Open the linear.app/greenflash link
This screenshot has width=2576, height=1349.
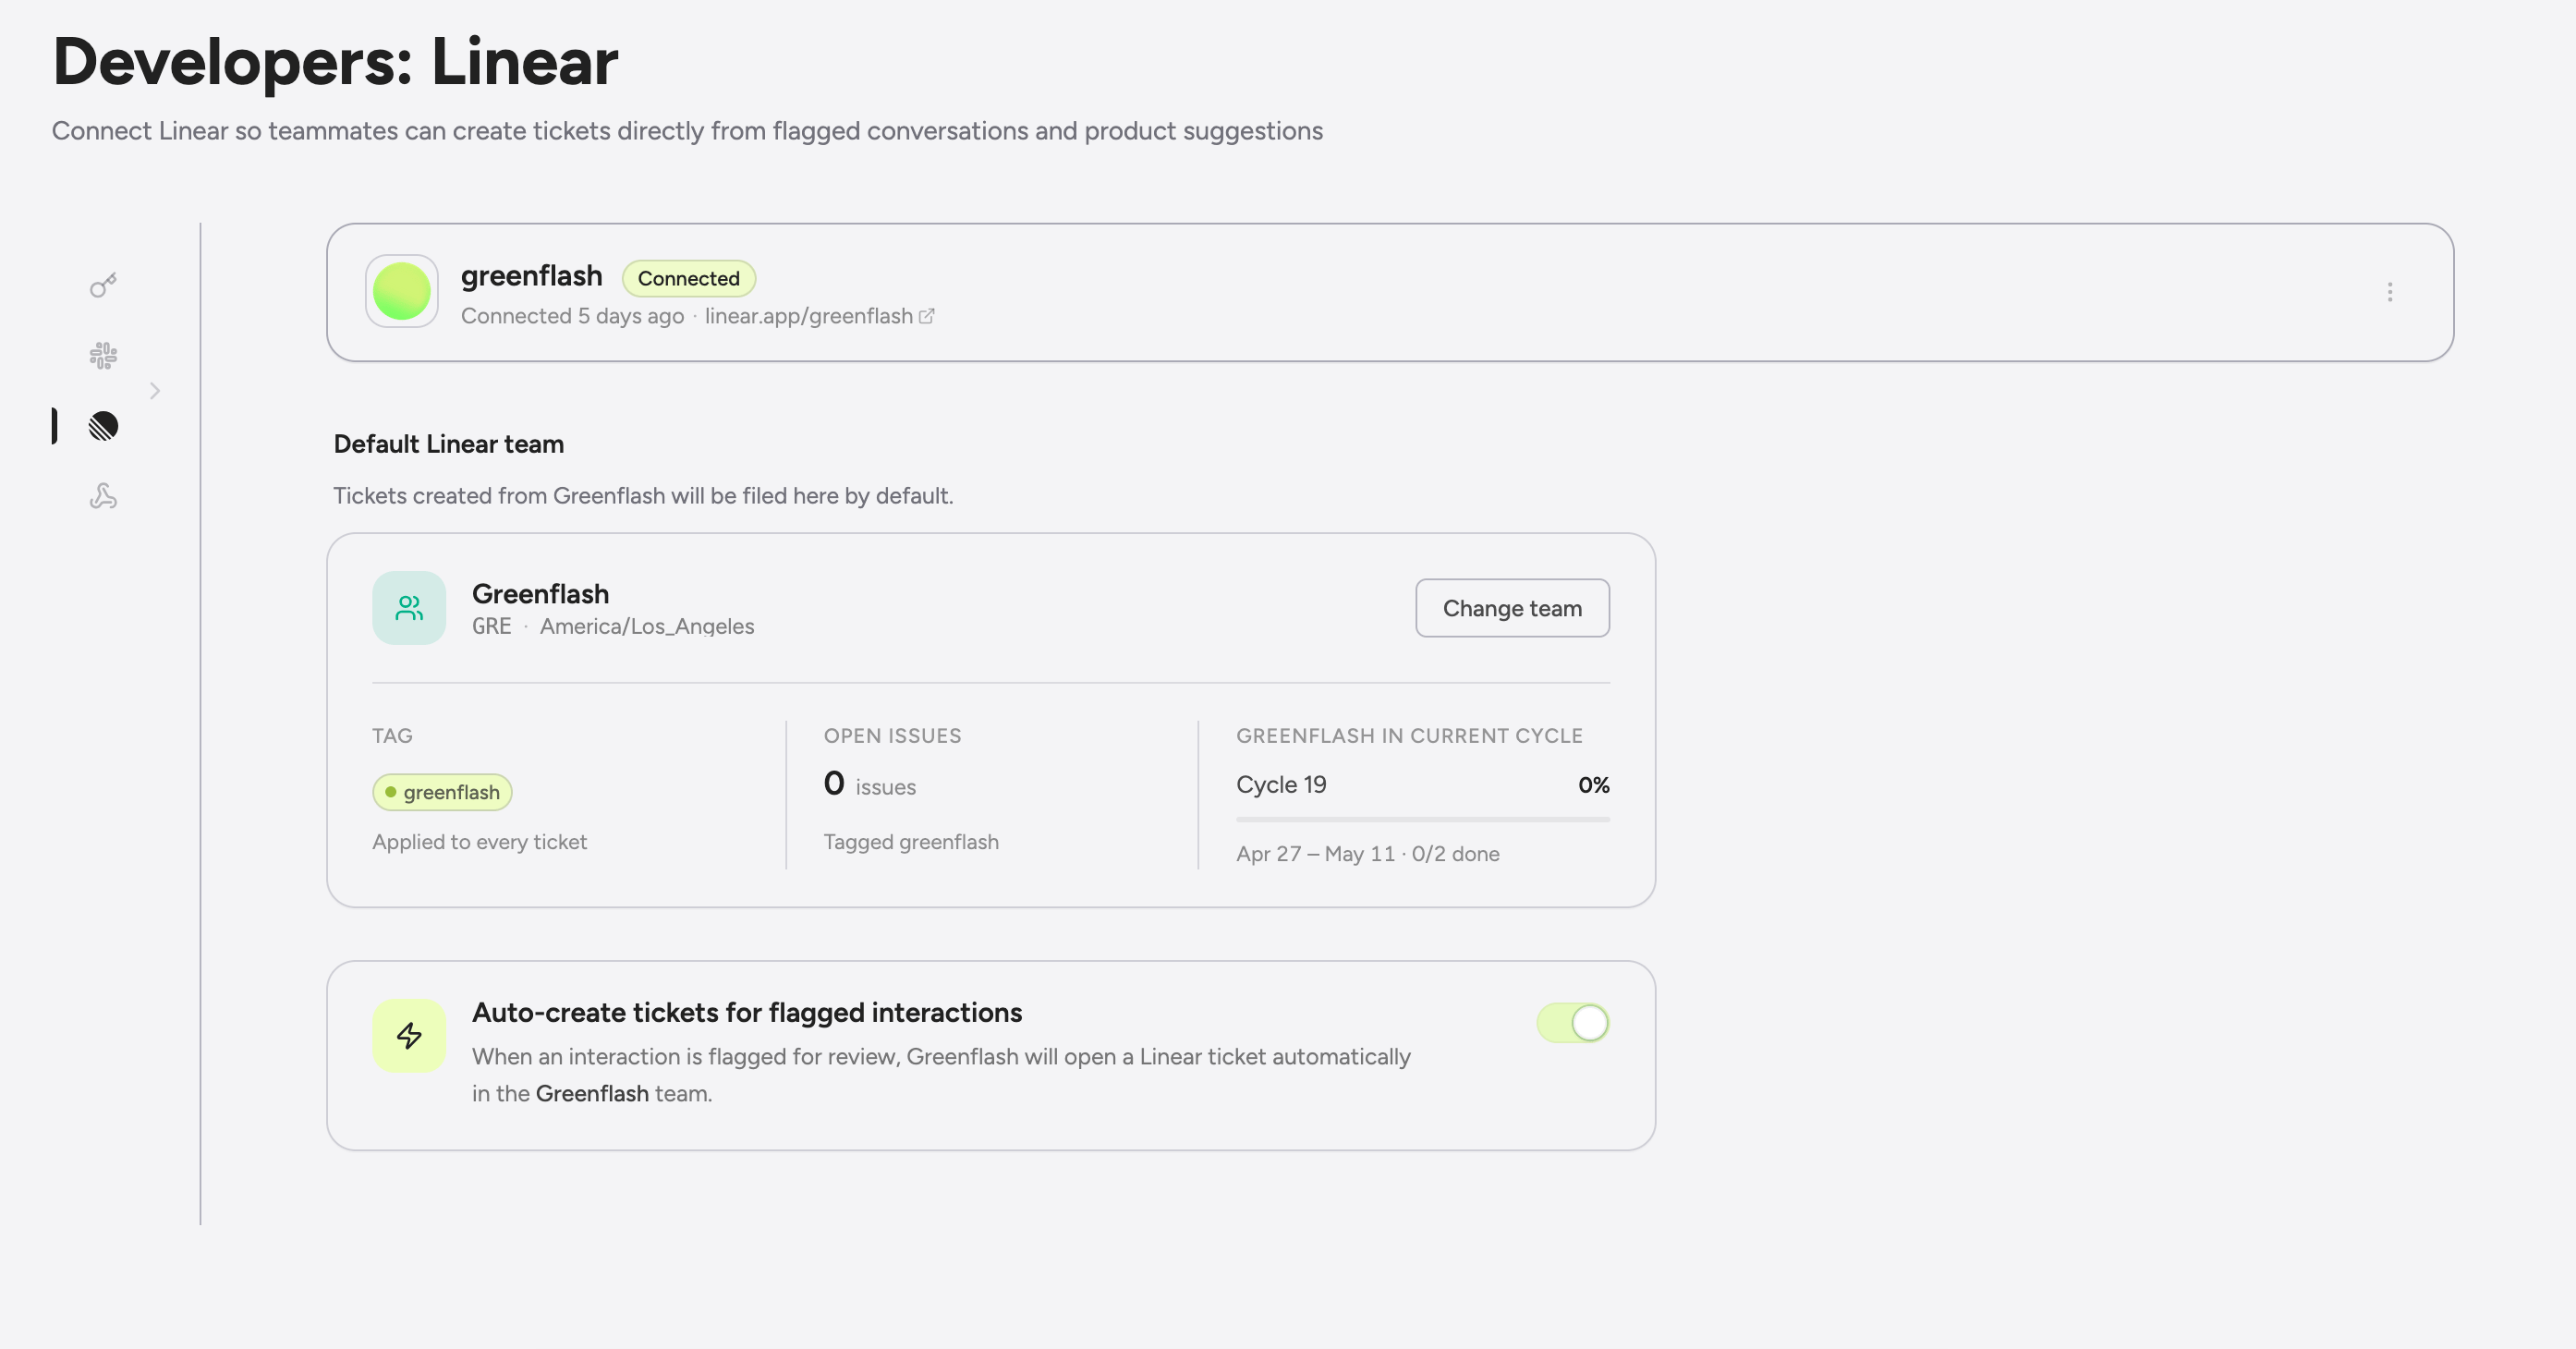point(808,316)
